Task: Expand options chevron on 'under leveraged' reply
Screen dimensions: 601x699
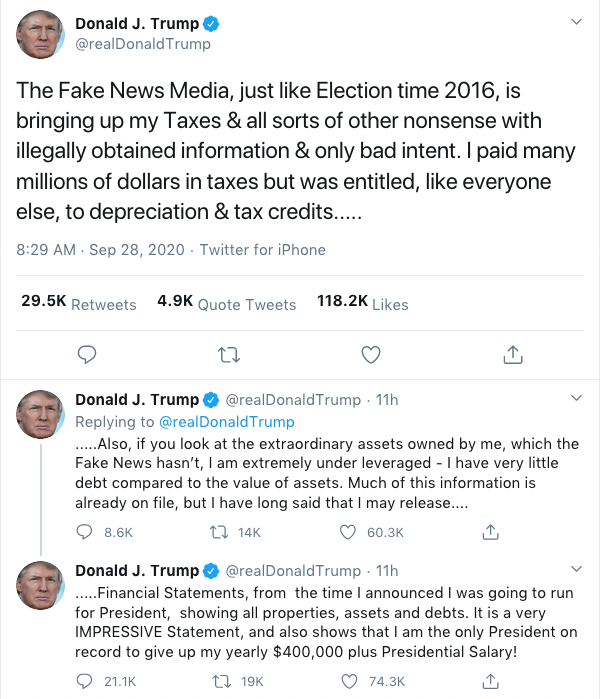Action: [576, 399]
